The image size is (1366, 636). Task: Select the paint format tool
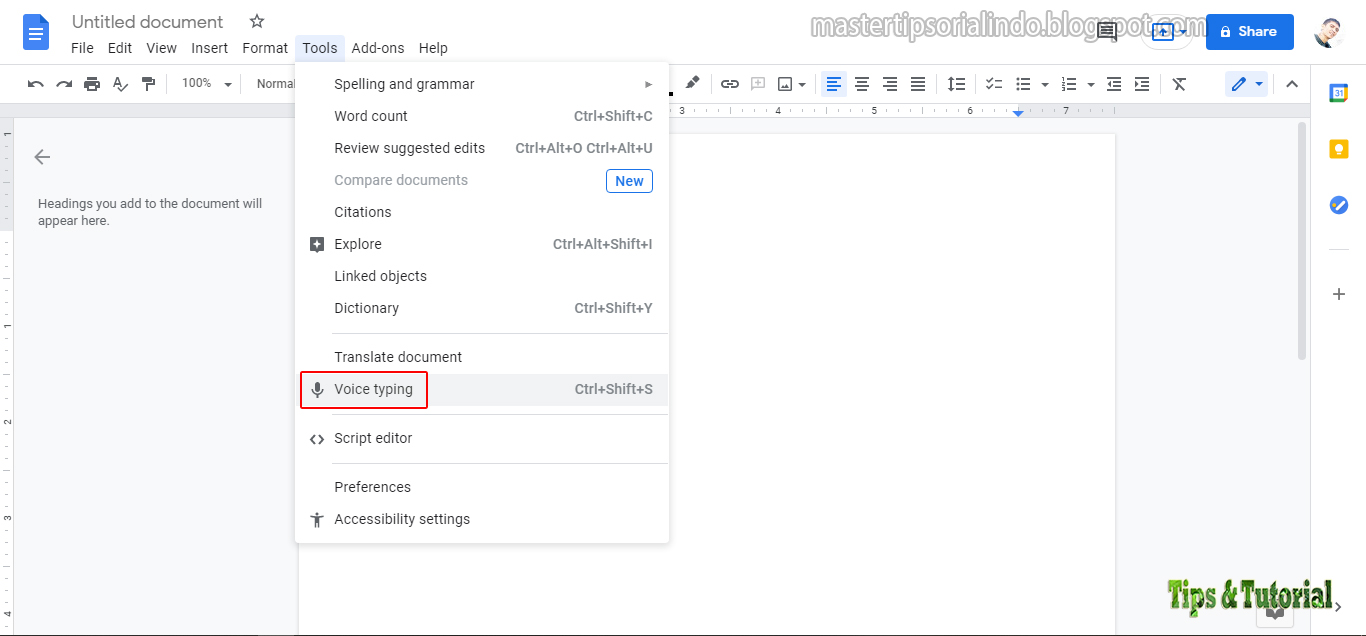[x=148, y=84]
